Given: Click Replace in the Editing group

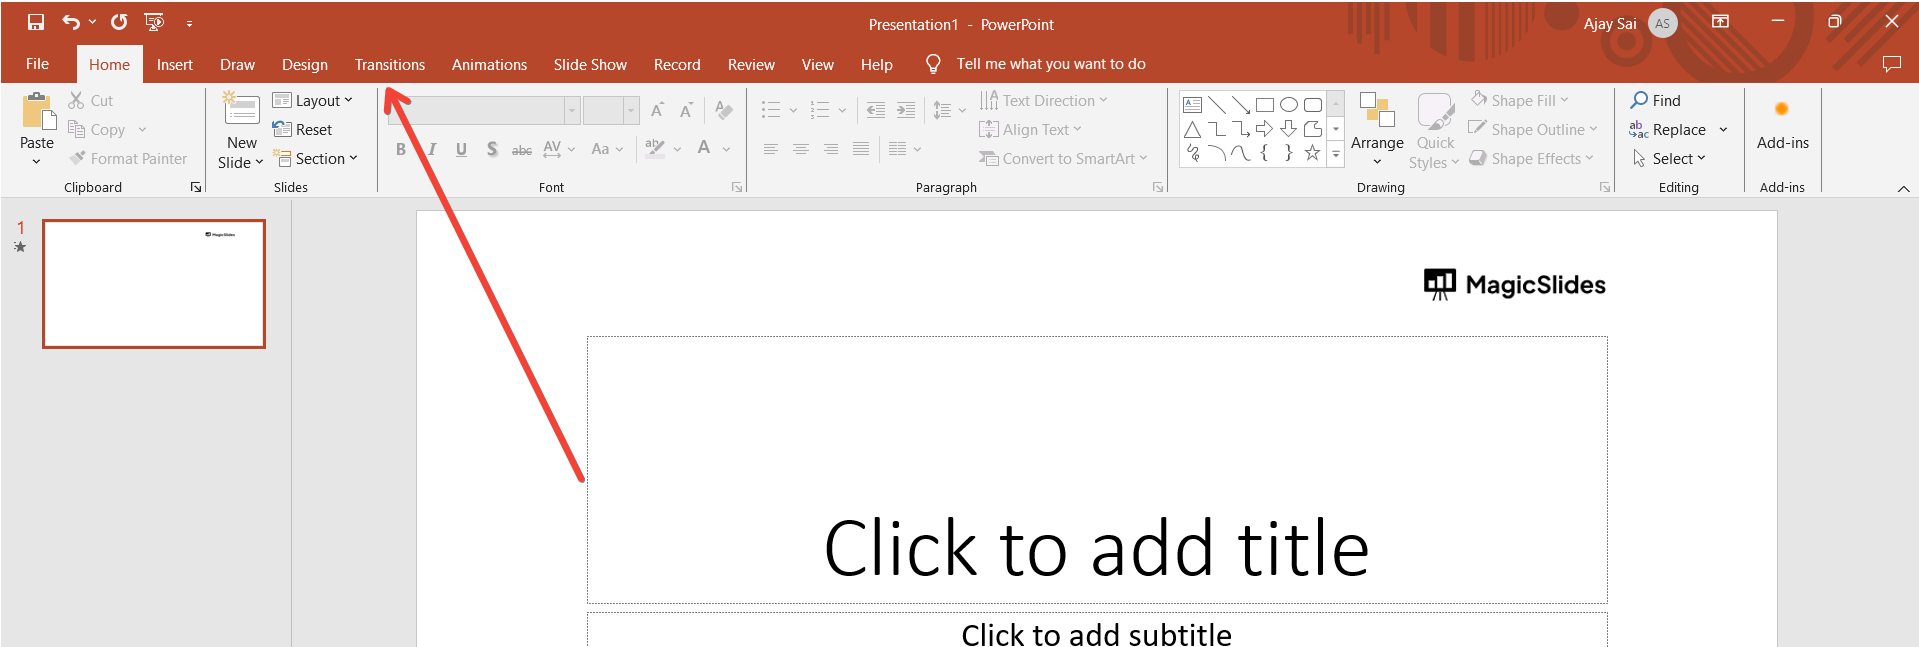Looking at the screenshot, I should [1678, 129].
